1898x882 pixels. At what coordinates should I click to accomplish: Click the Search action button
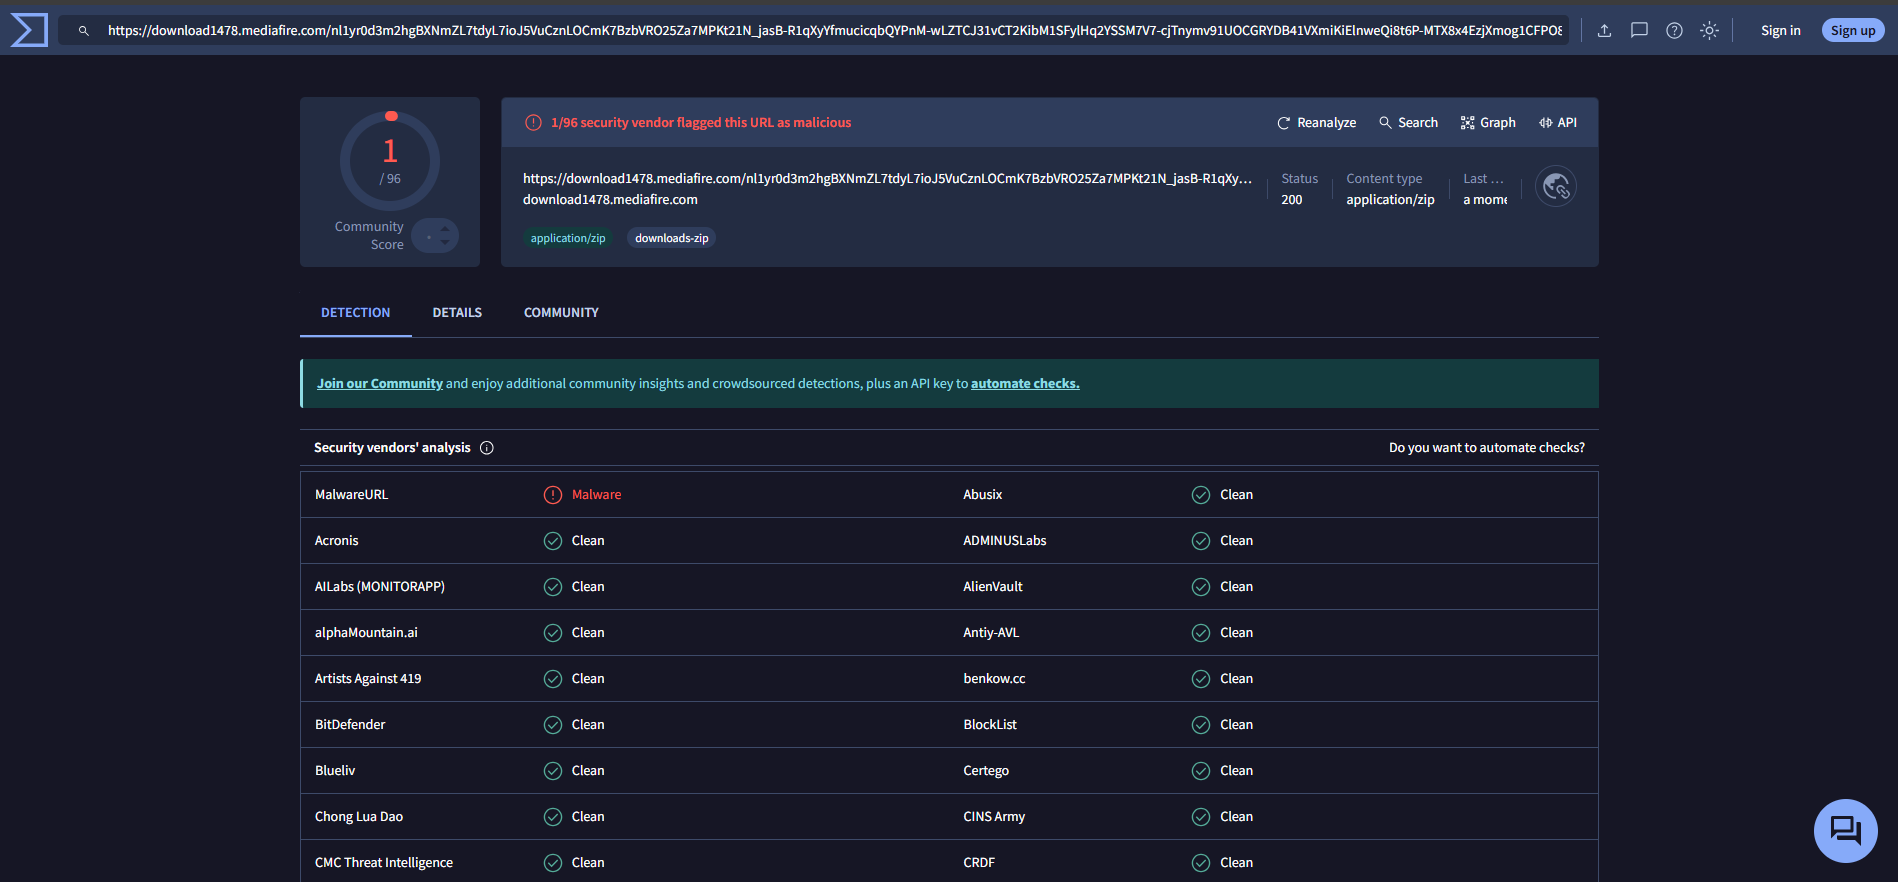point(1408,123)
